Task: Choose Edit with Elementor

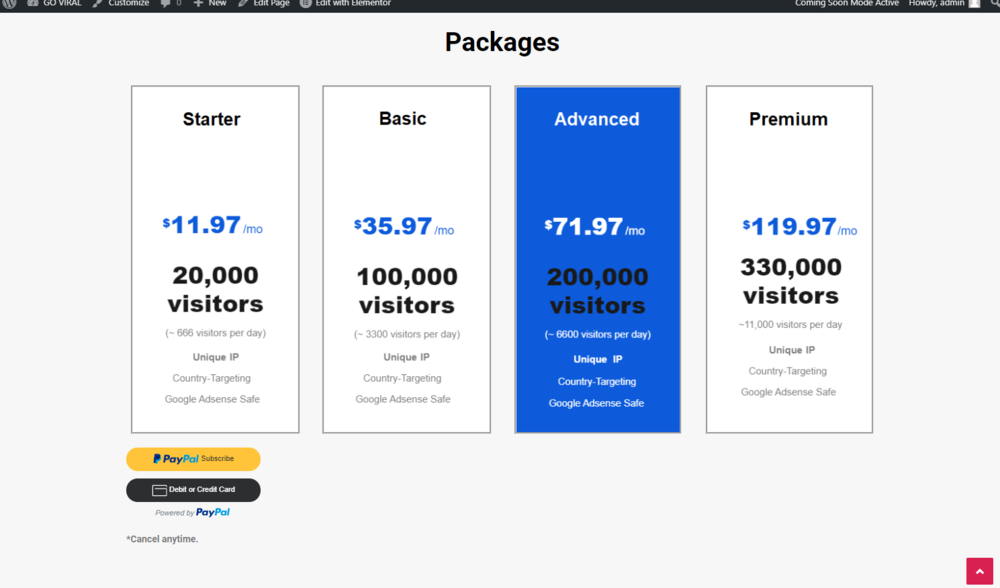Action: [x=345, y=3]
